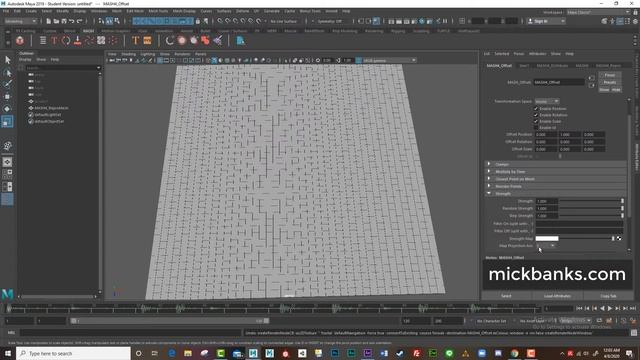Click the Focus button
Viewport: 640px width, 360px height.
point(610,75)
